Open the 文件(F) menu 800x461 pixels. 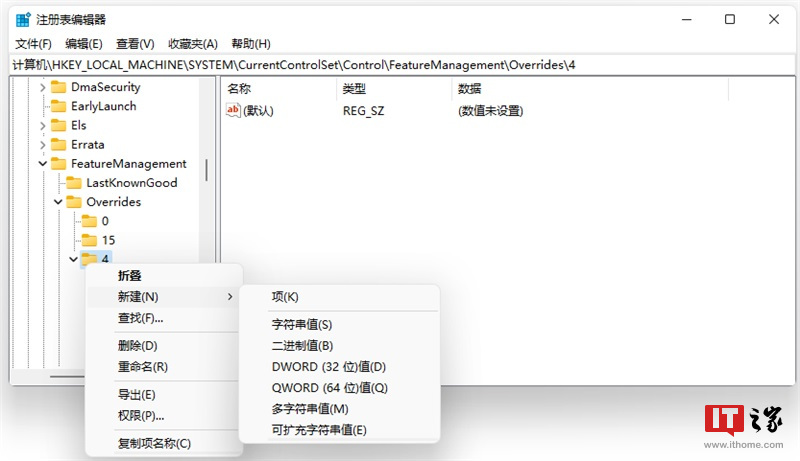point(33,44)
